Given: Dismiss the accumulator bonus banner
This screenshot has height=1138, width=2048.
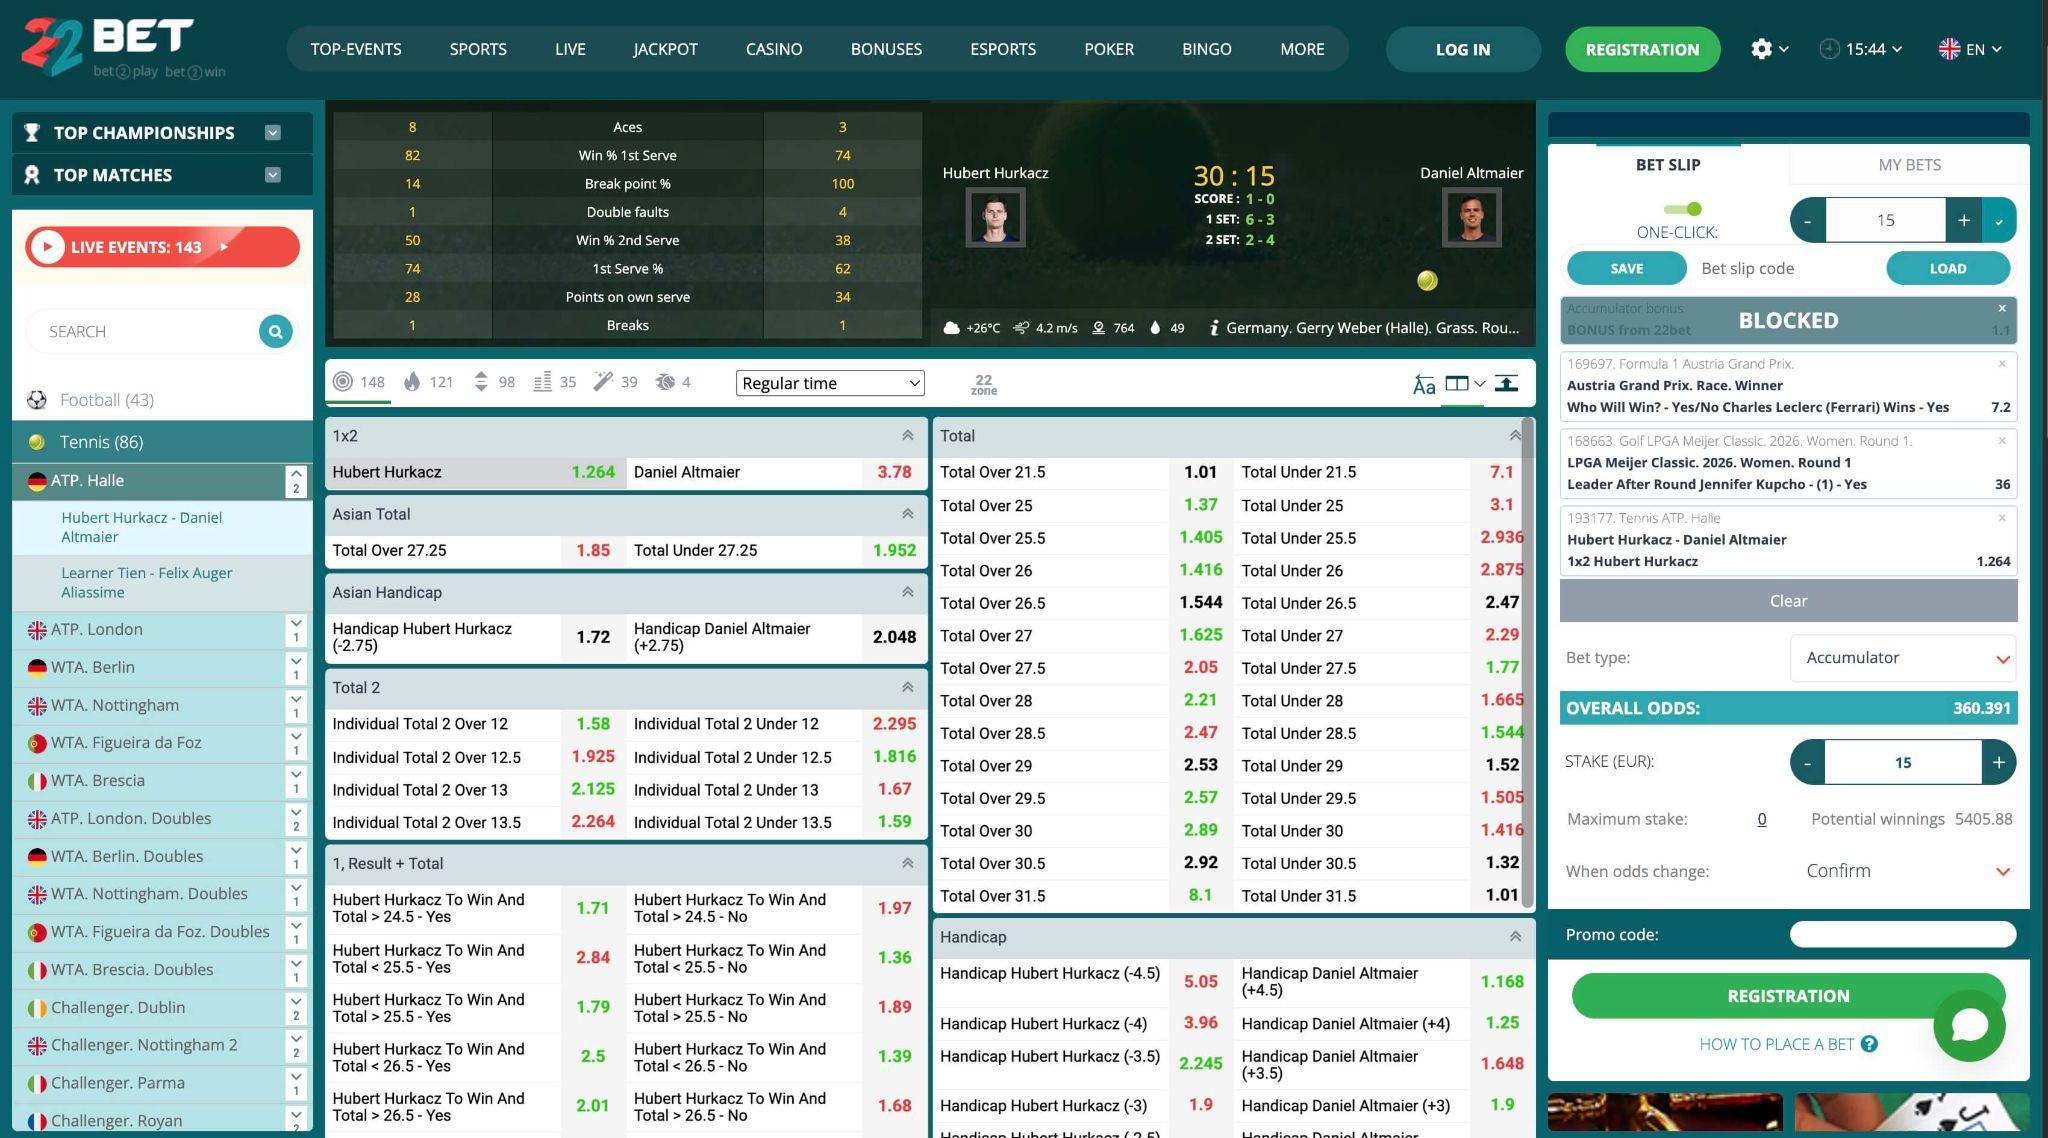Looking at the screenshot, I should coord(2002,308).
